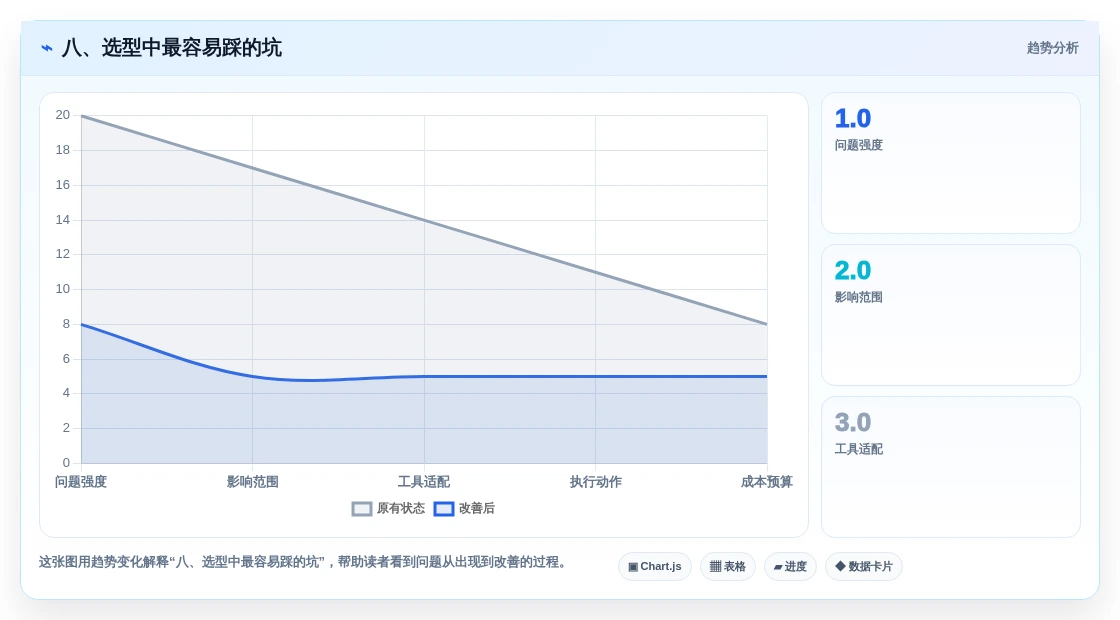Click the heading 八、选型中最容易踩的坑
This screenshot has height=620, width=1120.
click(x=172, y=48)
